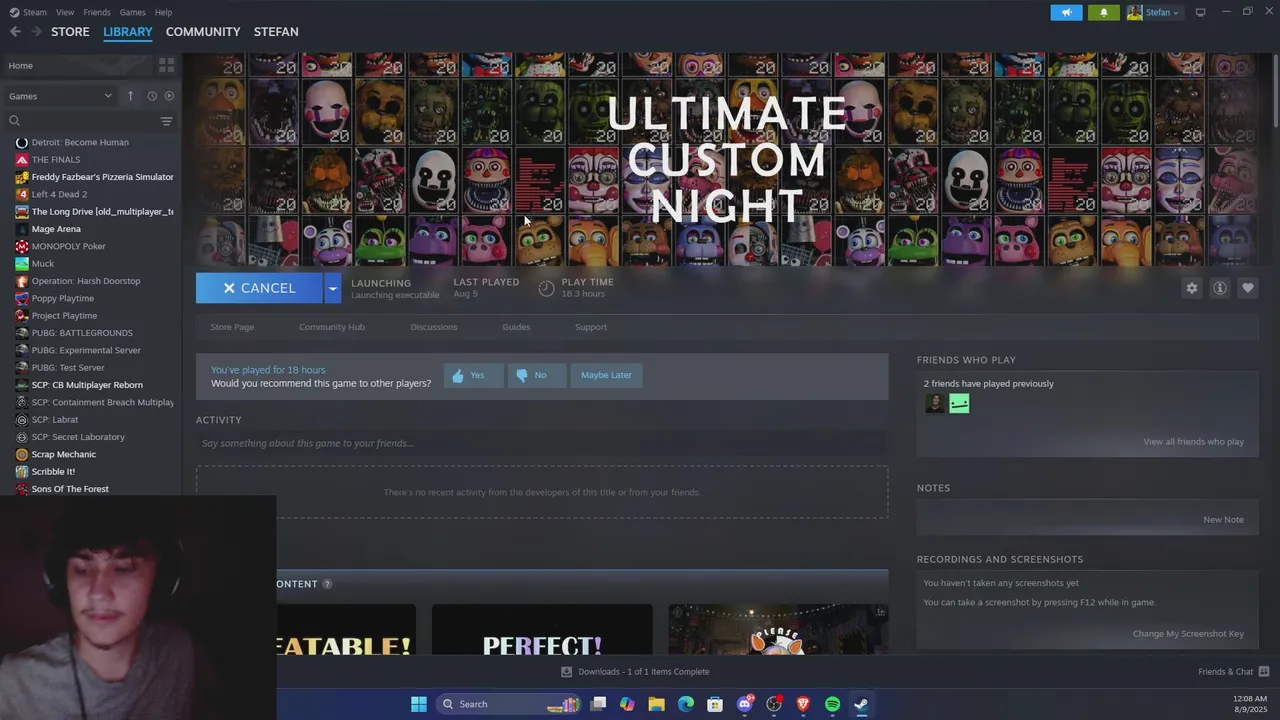Click the activity status input field
Image resolution: width=1280 pixels, height=720 pixels.
541,443
